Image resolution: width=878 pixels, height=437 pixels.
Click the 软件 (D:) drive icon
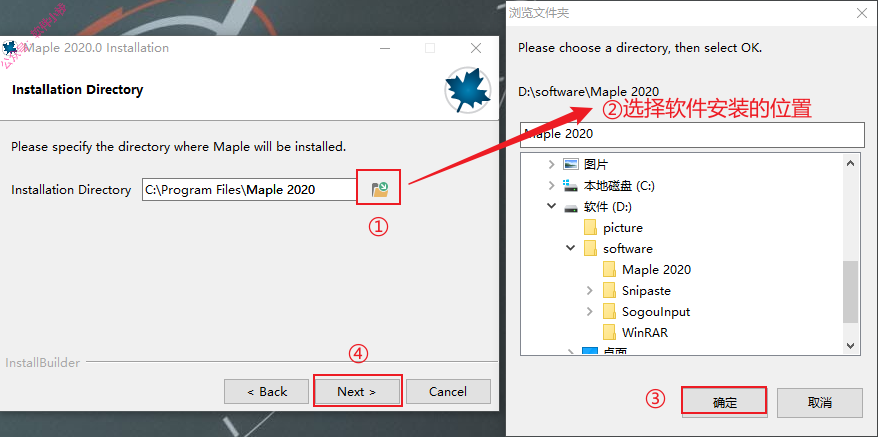[571, 207]
